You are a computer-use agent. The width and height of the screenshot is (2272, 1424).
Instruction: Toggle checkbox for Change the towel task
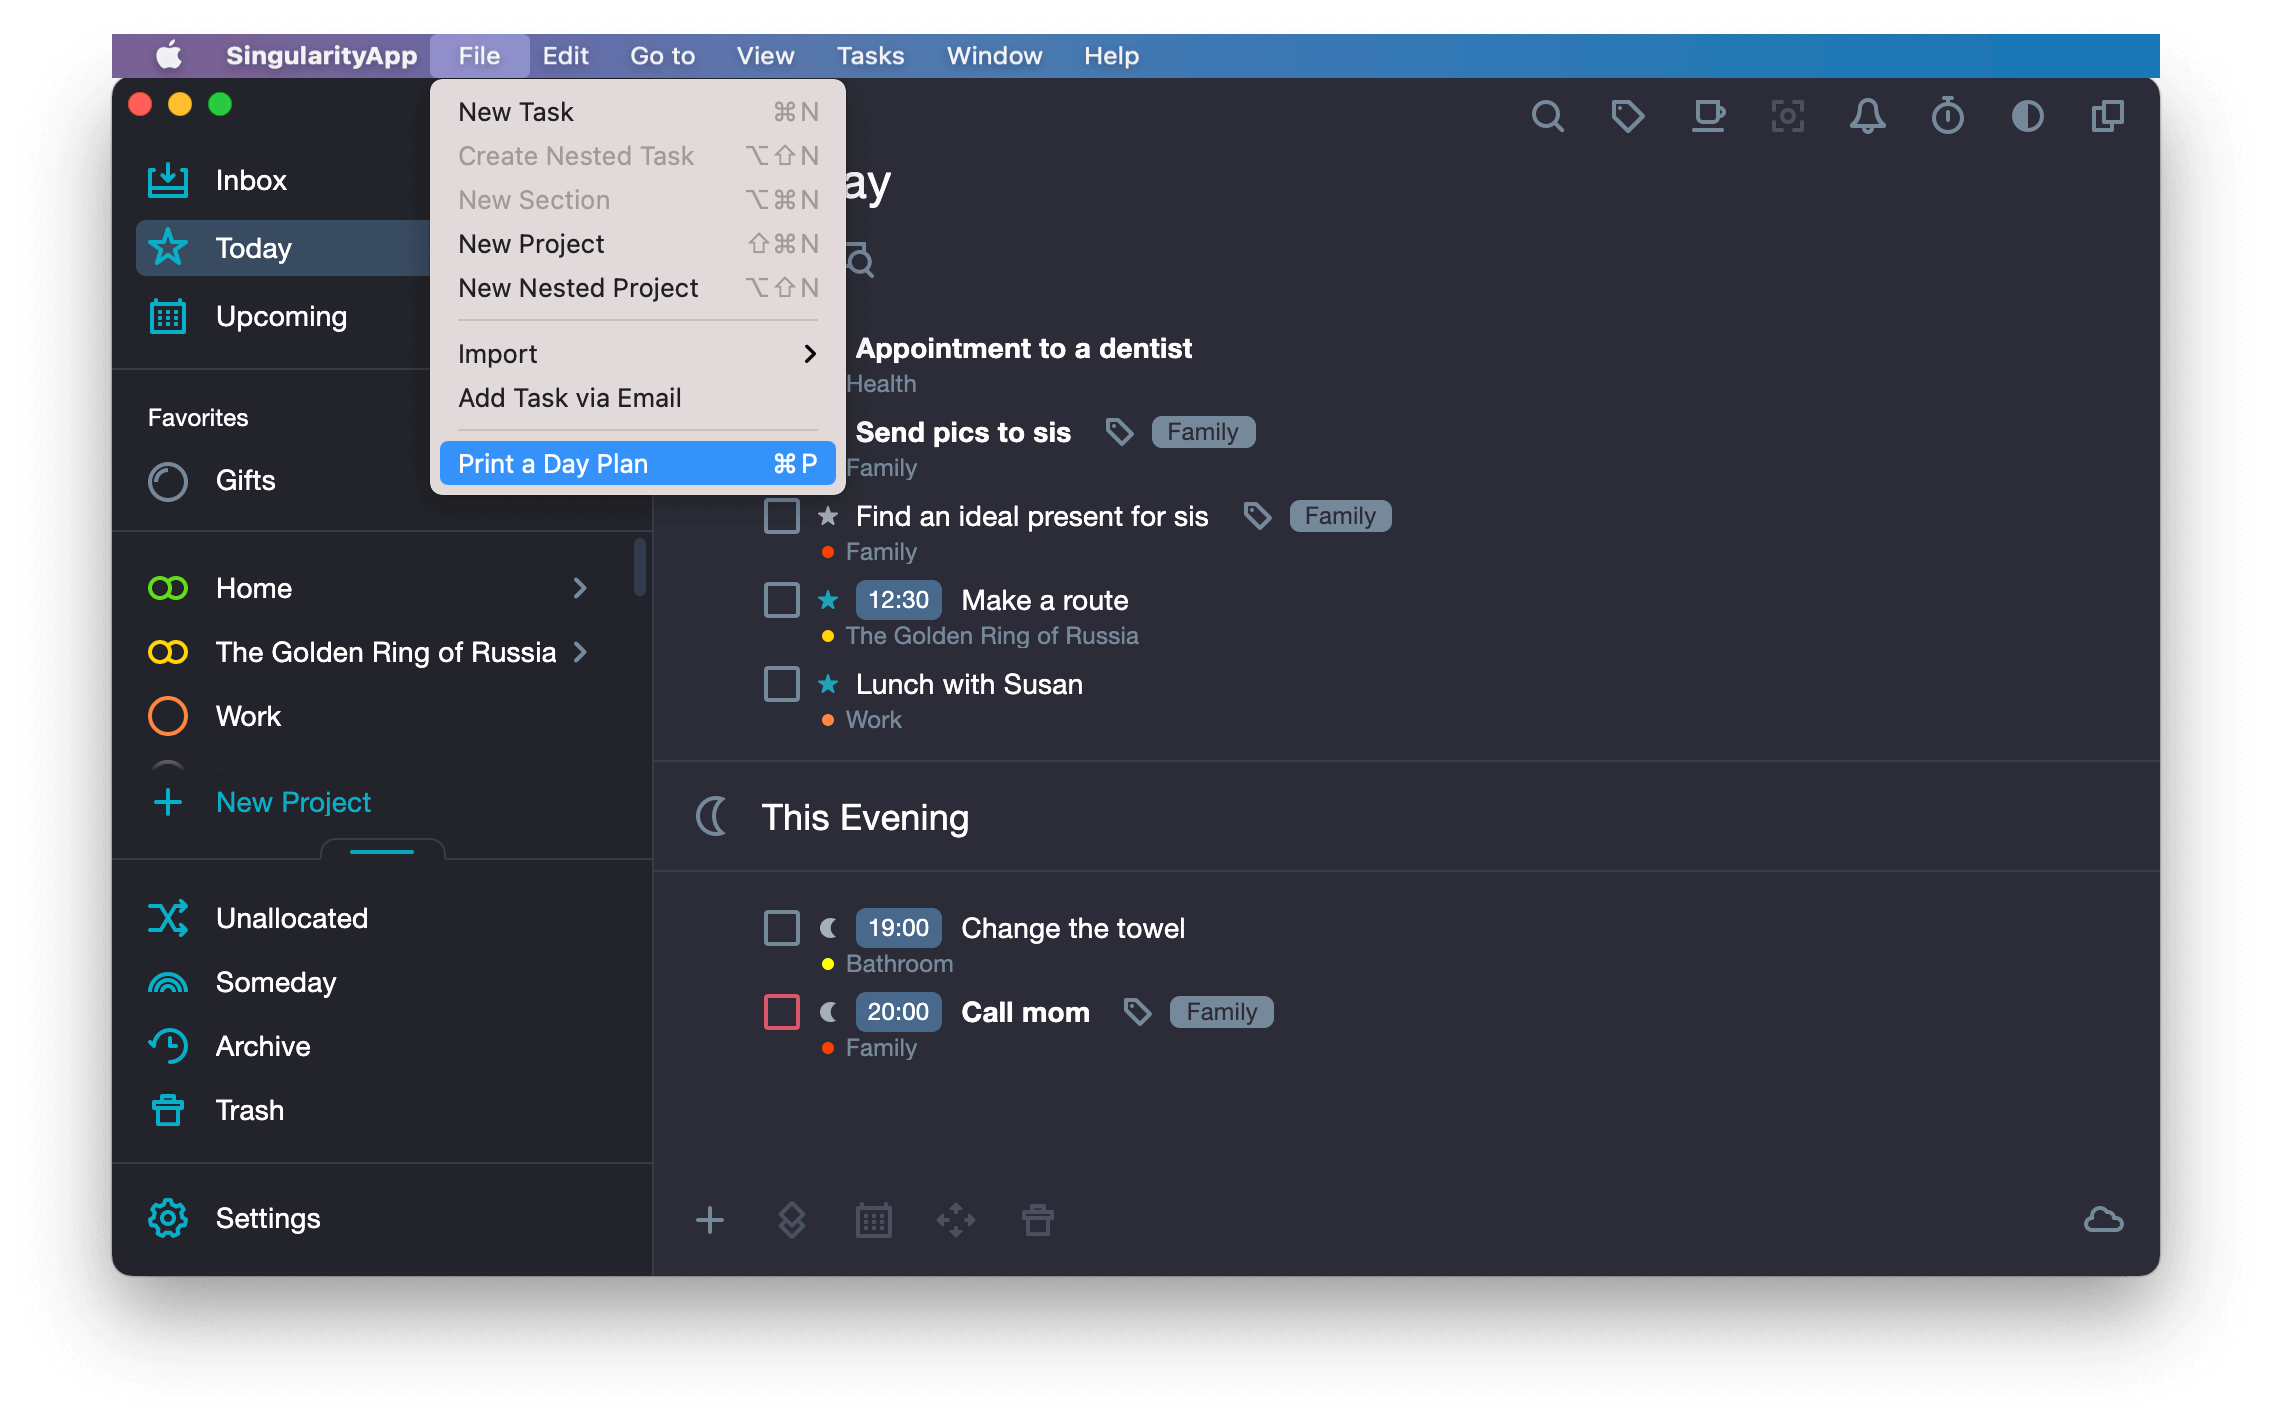tap(781, 927)
